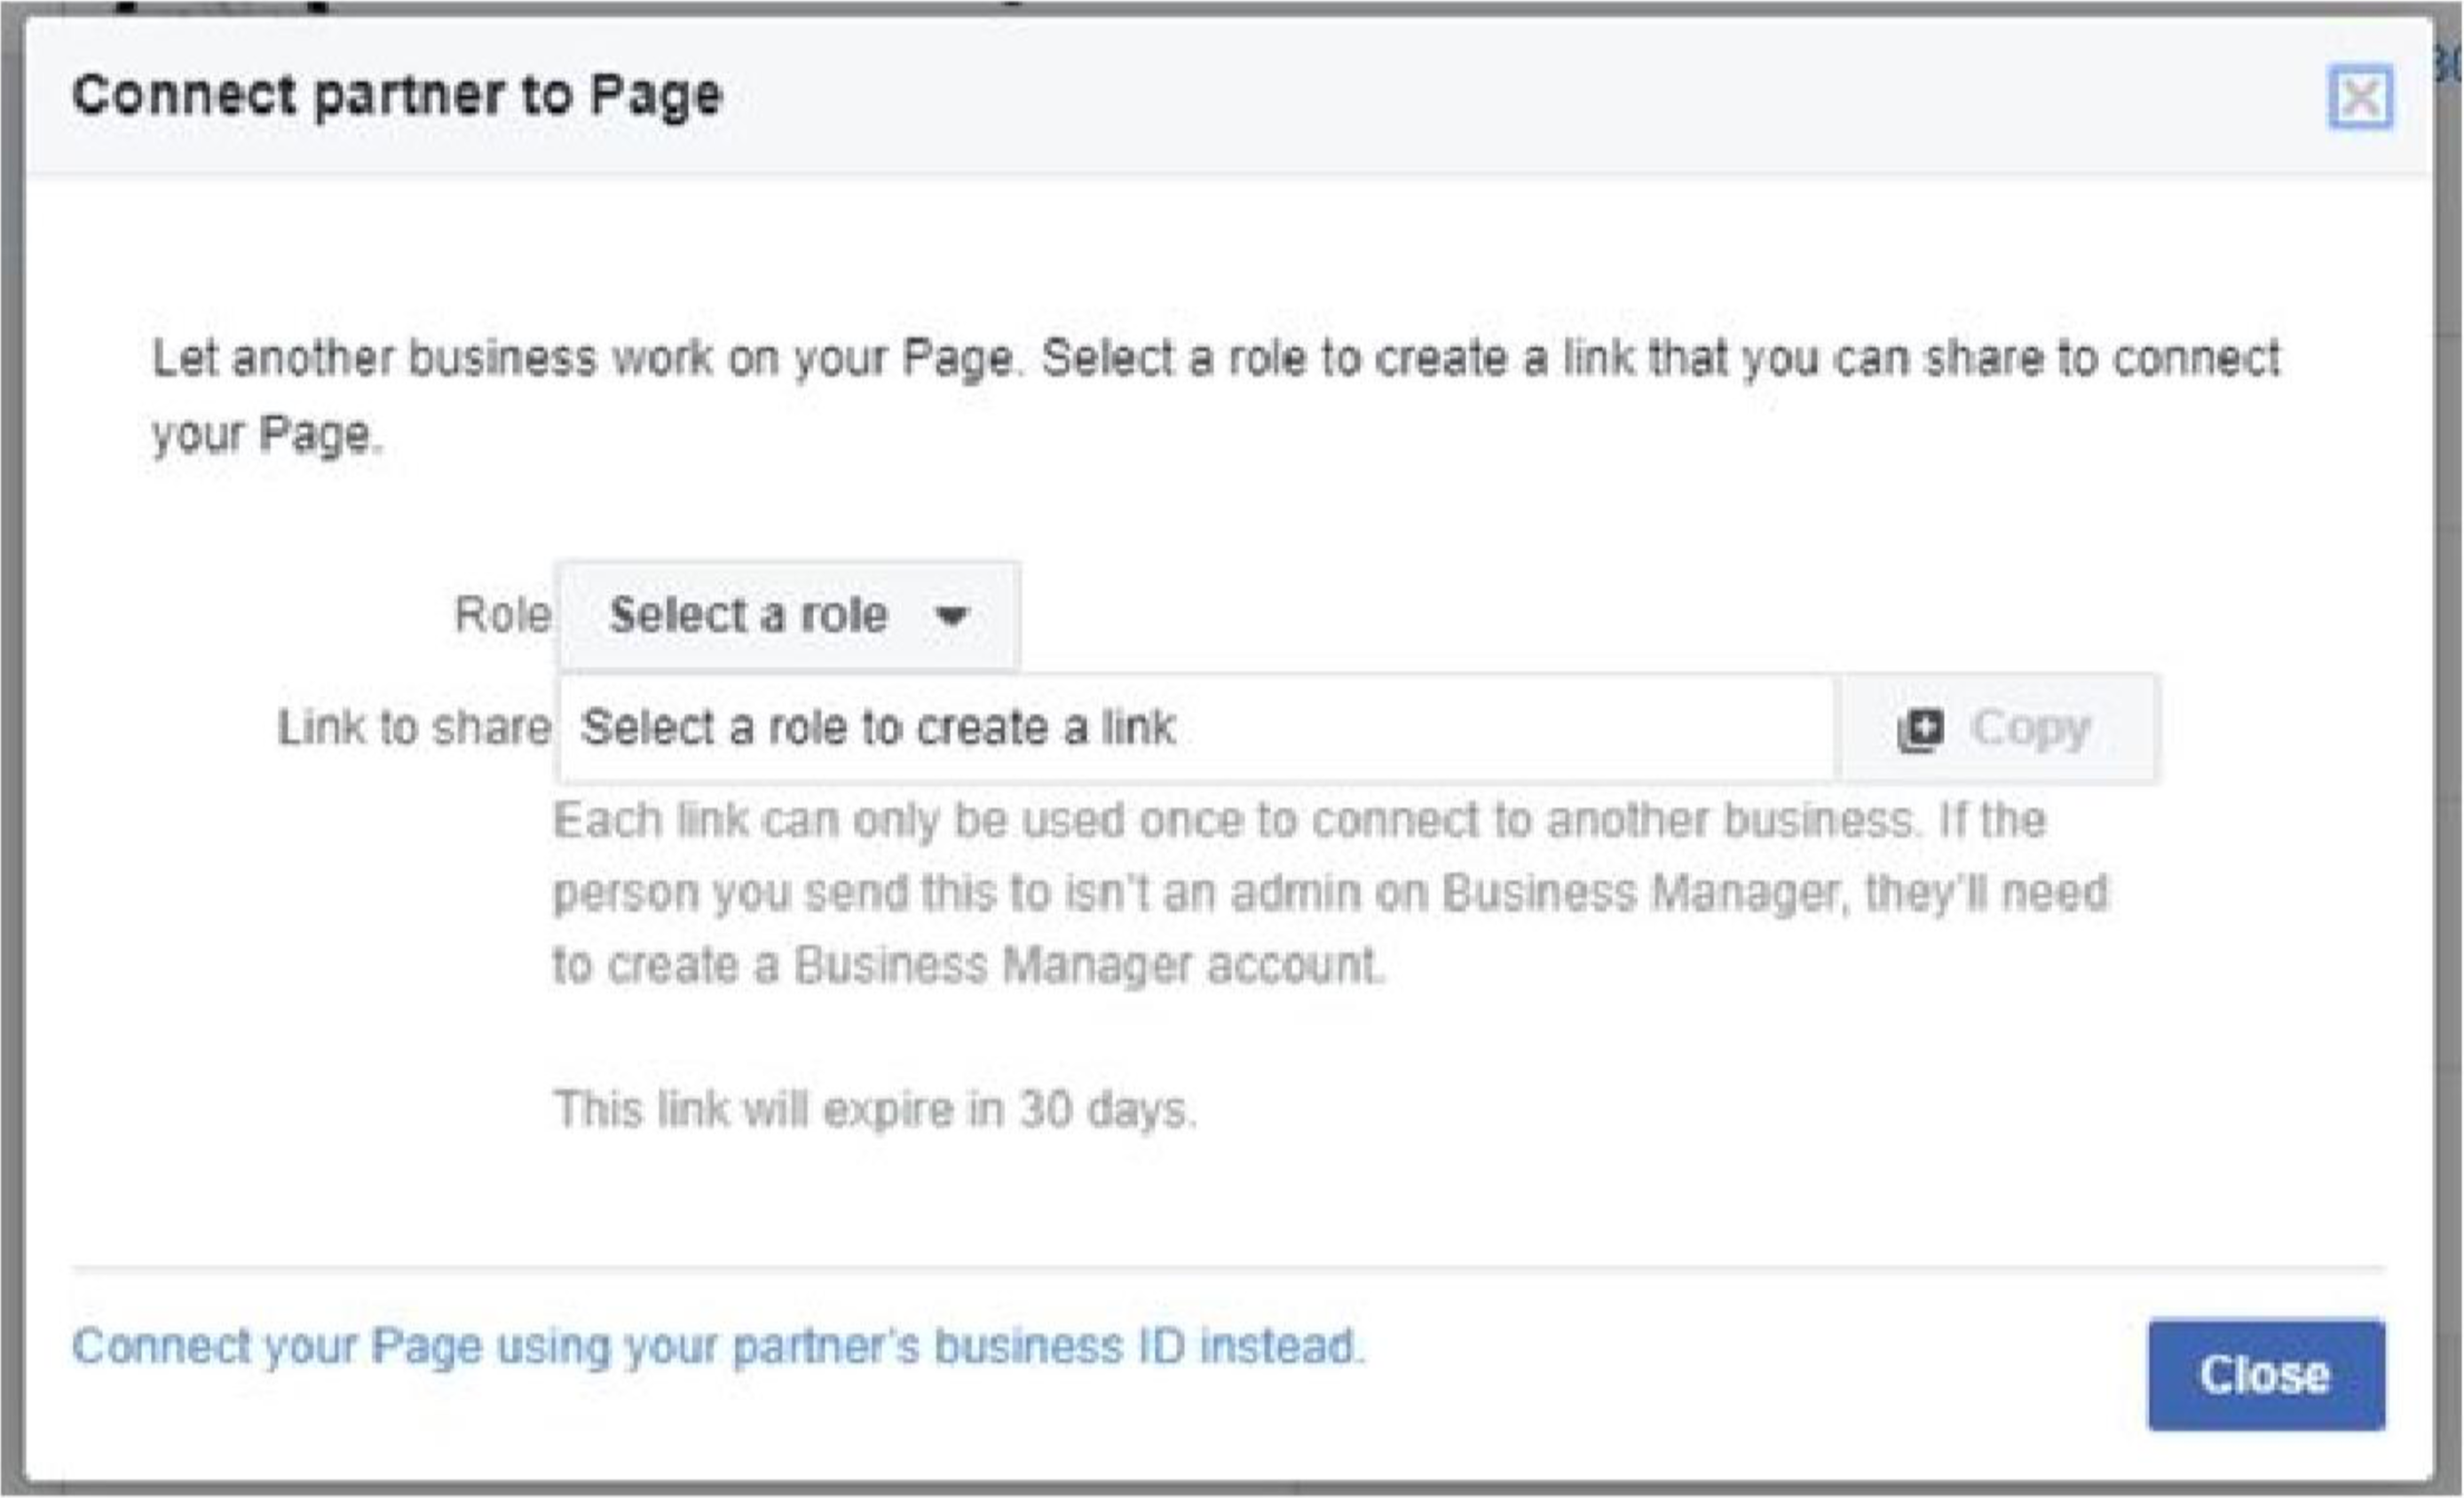The height and width of the screenshot is (1498, 2464).
Task: Click the Role label
Action: 502,614
